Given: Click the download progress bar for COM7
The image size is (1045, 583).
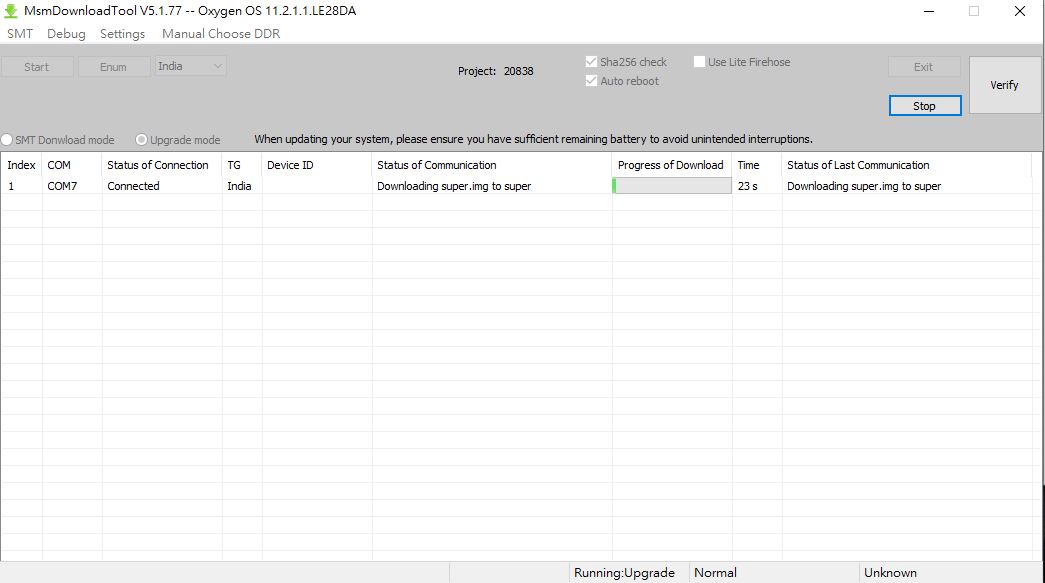Looking at the screenshot, I should pyautogui.click(x=672, y=186).
